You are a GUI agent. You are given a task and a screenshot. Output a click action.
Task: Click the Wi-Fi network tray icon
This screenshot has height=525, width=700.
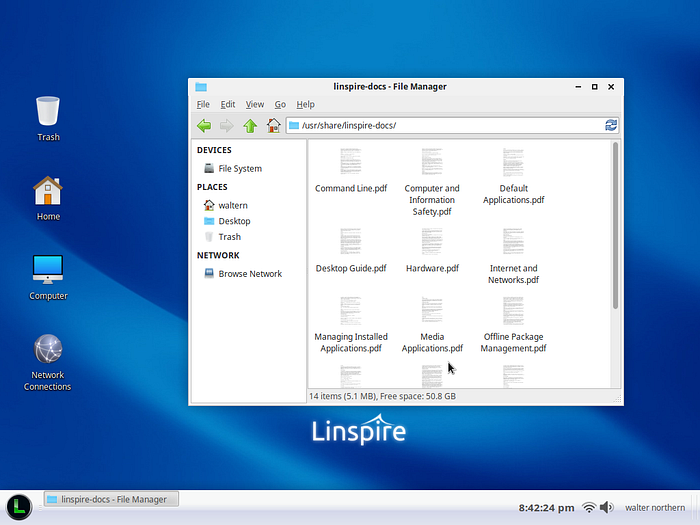click(589, 508)
